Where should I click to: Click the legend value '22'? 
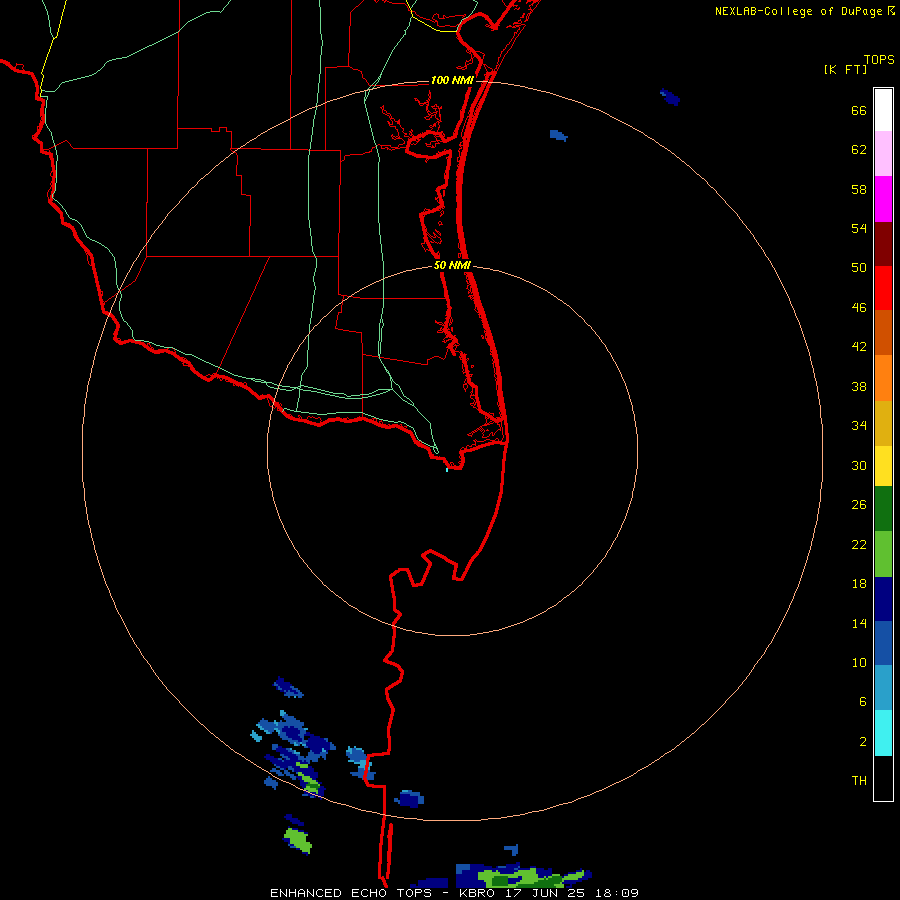[859, 544]
